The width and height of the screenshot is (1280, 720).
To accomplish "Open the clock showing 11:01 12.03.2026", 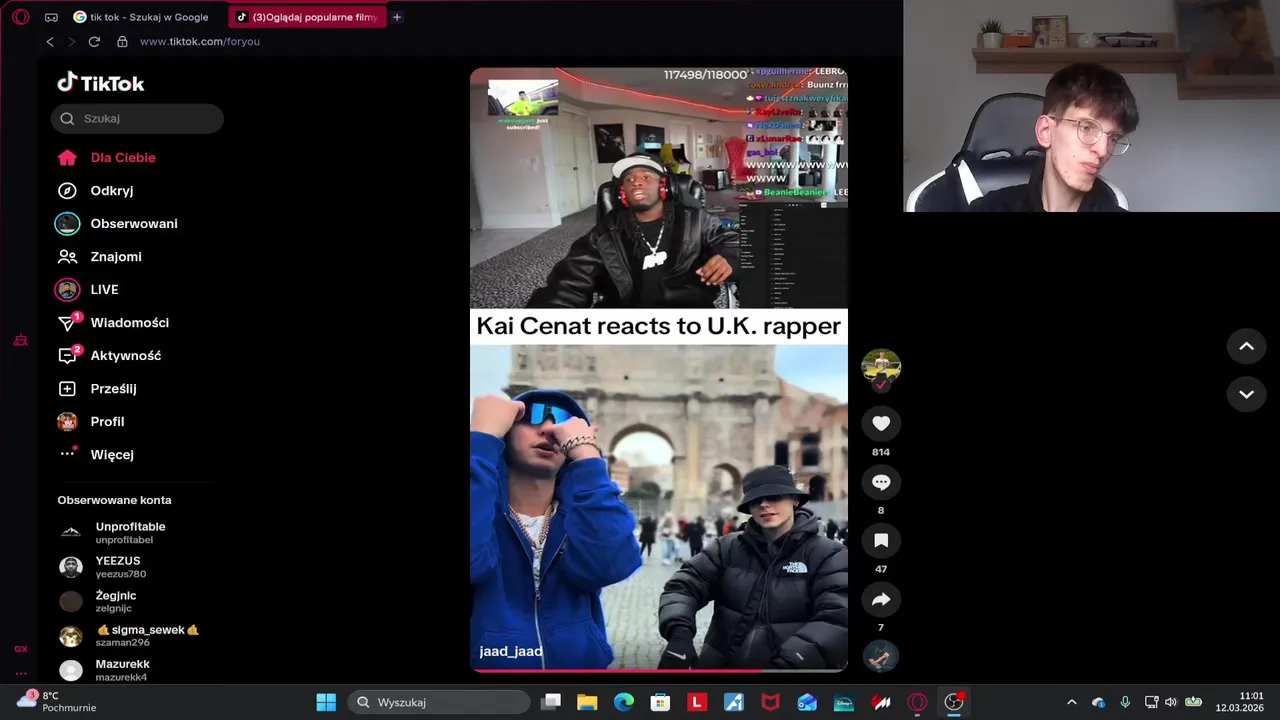I will pos(1240,702).
